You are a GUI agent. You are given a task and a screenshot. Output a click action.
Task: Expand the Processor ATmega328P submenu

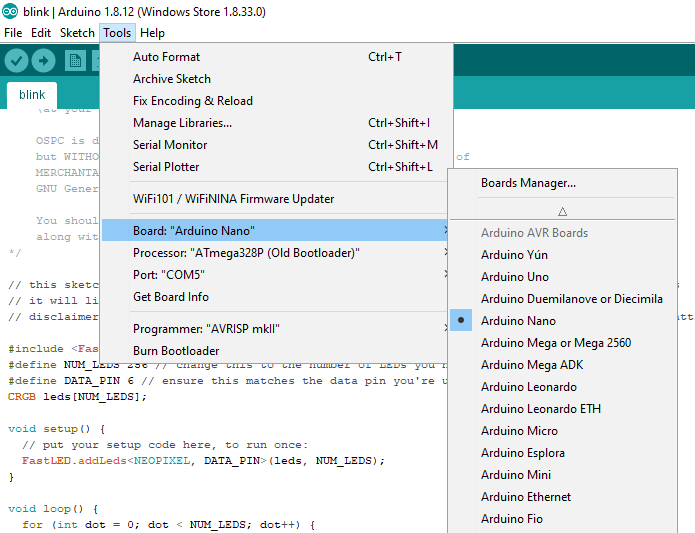[x=274, y=253]
